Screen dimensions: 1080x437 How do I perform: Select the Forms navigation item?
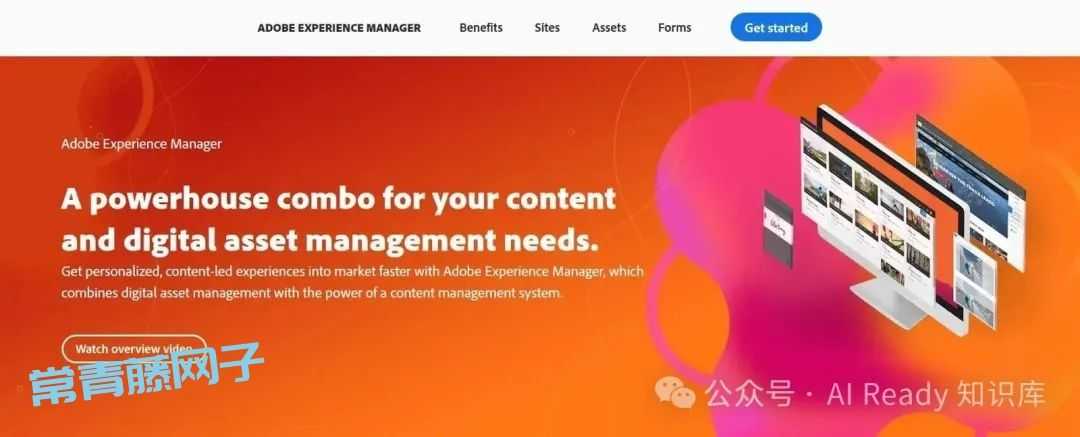coord(674,28)
